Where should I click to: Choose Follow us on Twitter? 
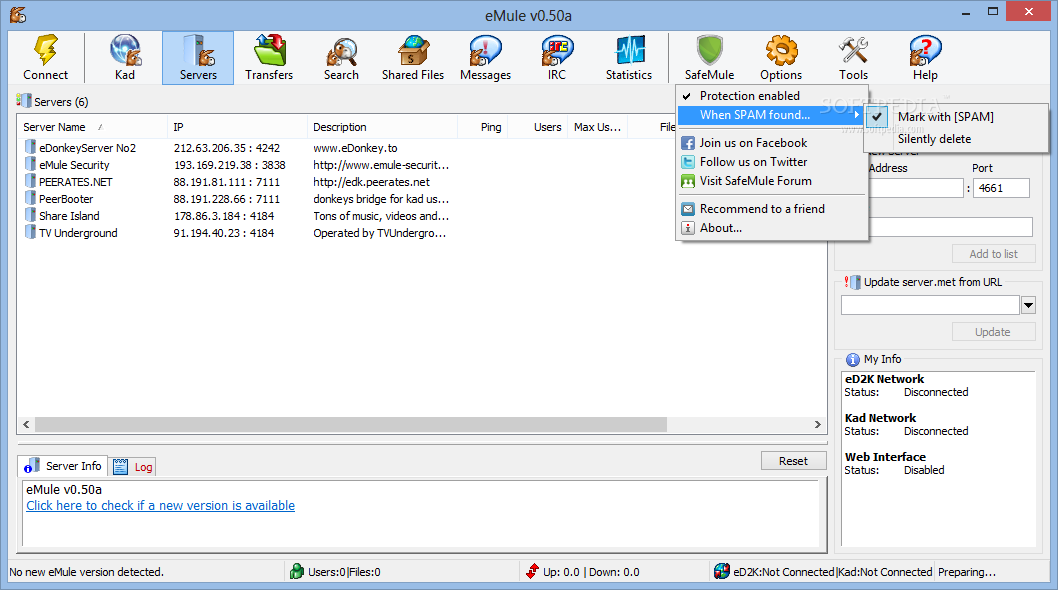pos(772,162)
